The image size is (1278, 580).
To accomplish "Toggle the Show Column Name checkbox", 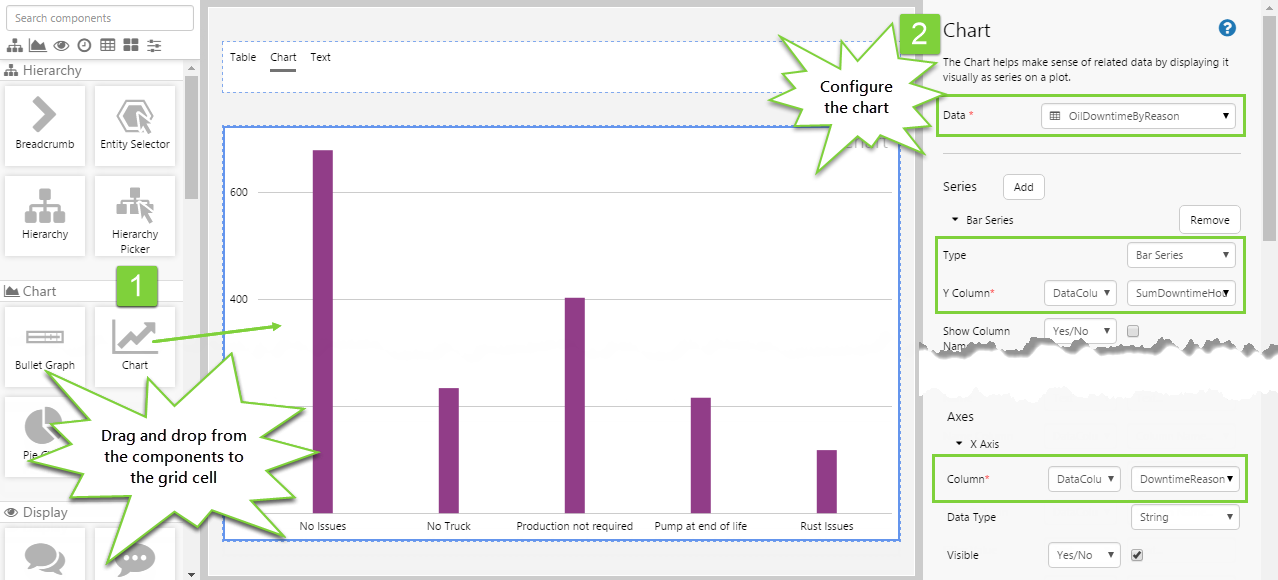I will [x=1133, y=331].
